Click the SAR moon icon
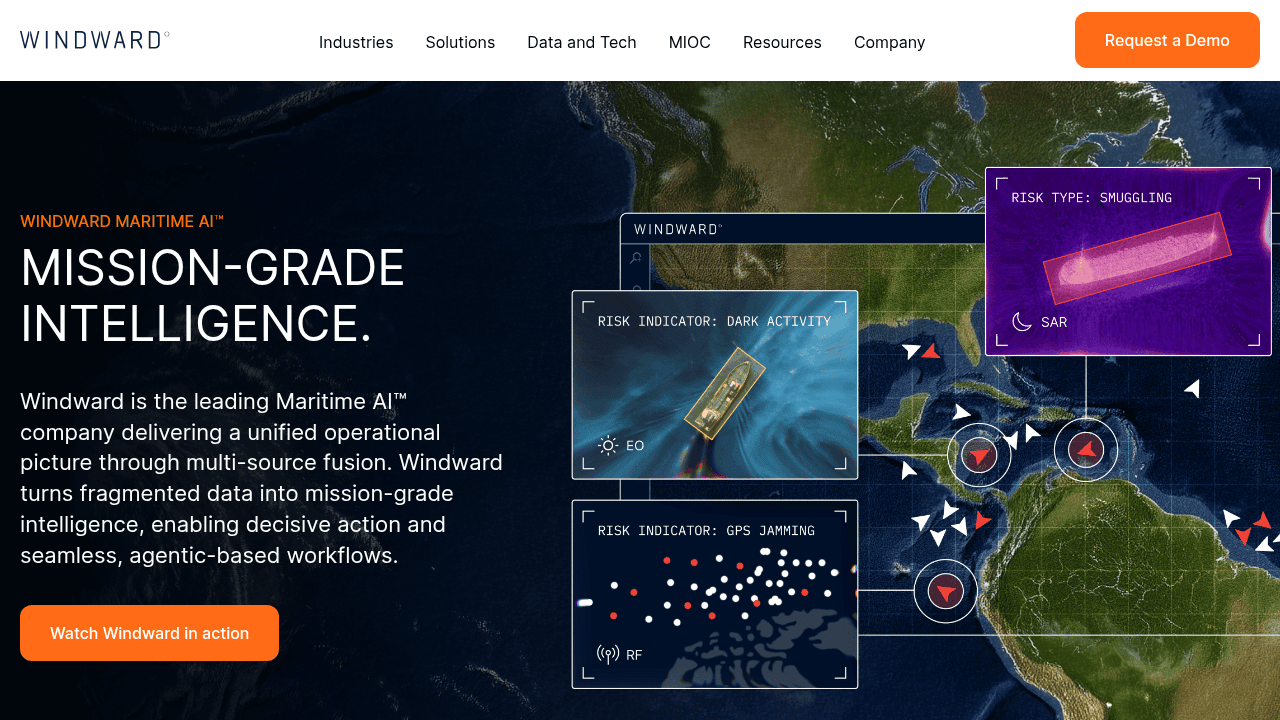The height and width of the screenshot is (720, 1280). (1022, 322)
